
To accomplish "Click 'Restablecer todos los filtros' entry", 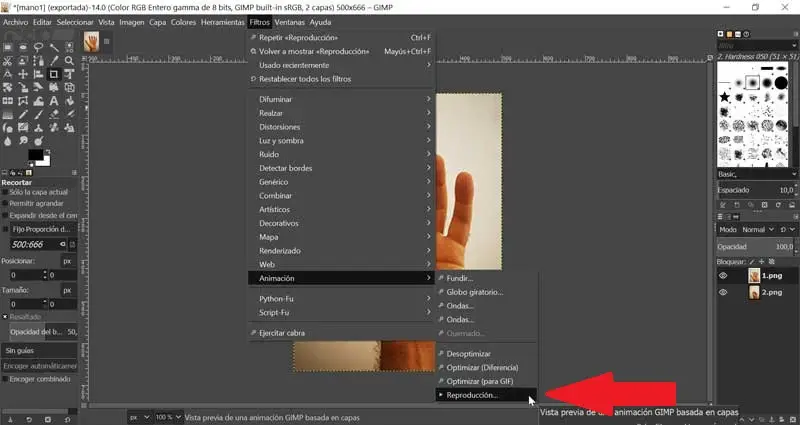I will (341, 79).
